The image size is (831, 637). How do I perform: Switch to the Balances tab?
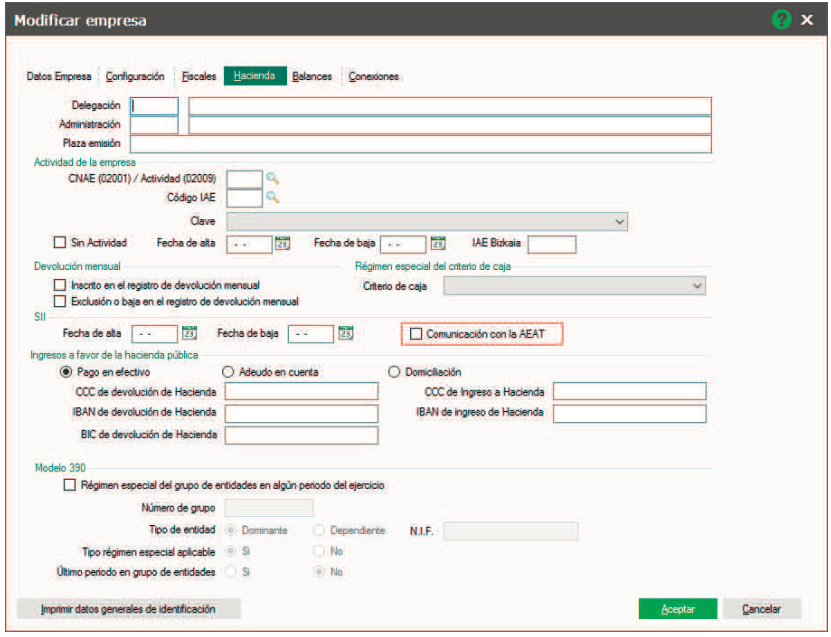tap(312, 76)
